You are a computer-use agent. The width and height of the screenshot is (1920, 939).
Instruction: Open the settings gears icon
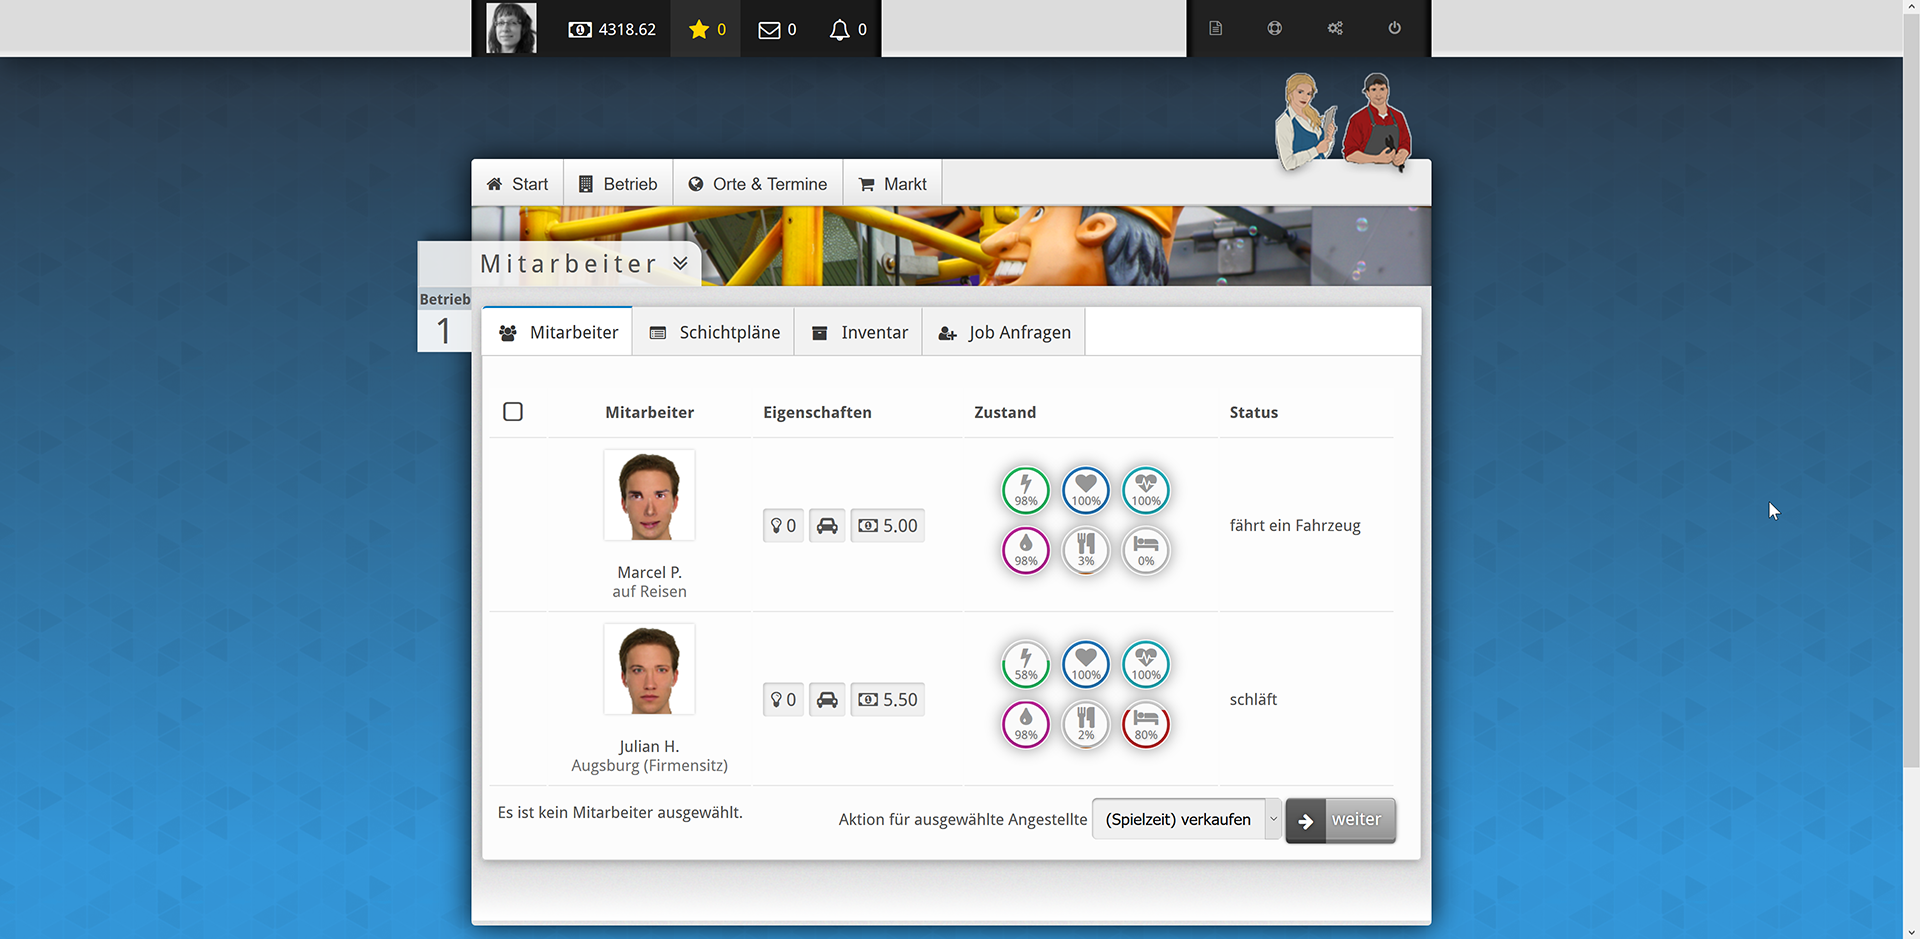coord(1335,28)
